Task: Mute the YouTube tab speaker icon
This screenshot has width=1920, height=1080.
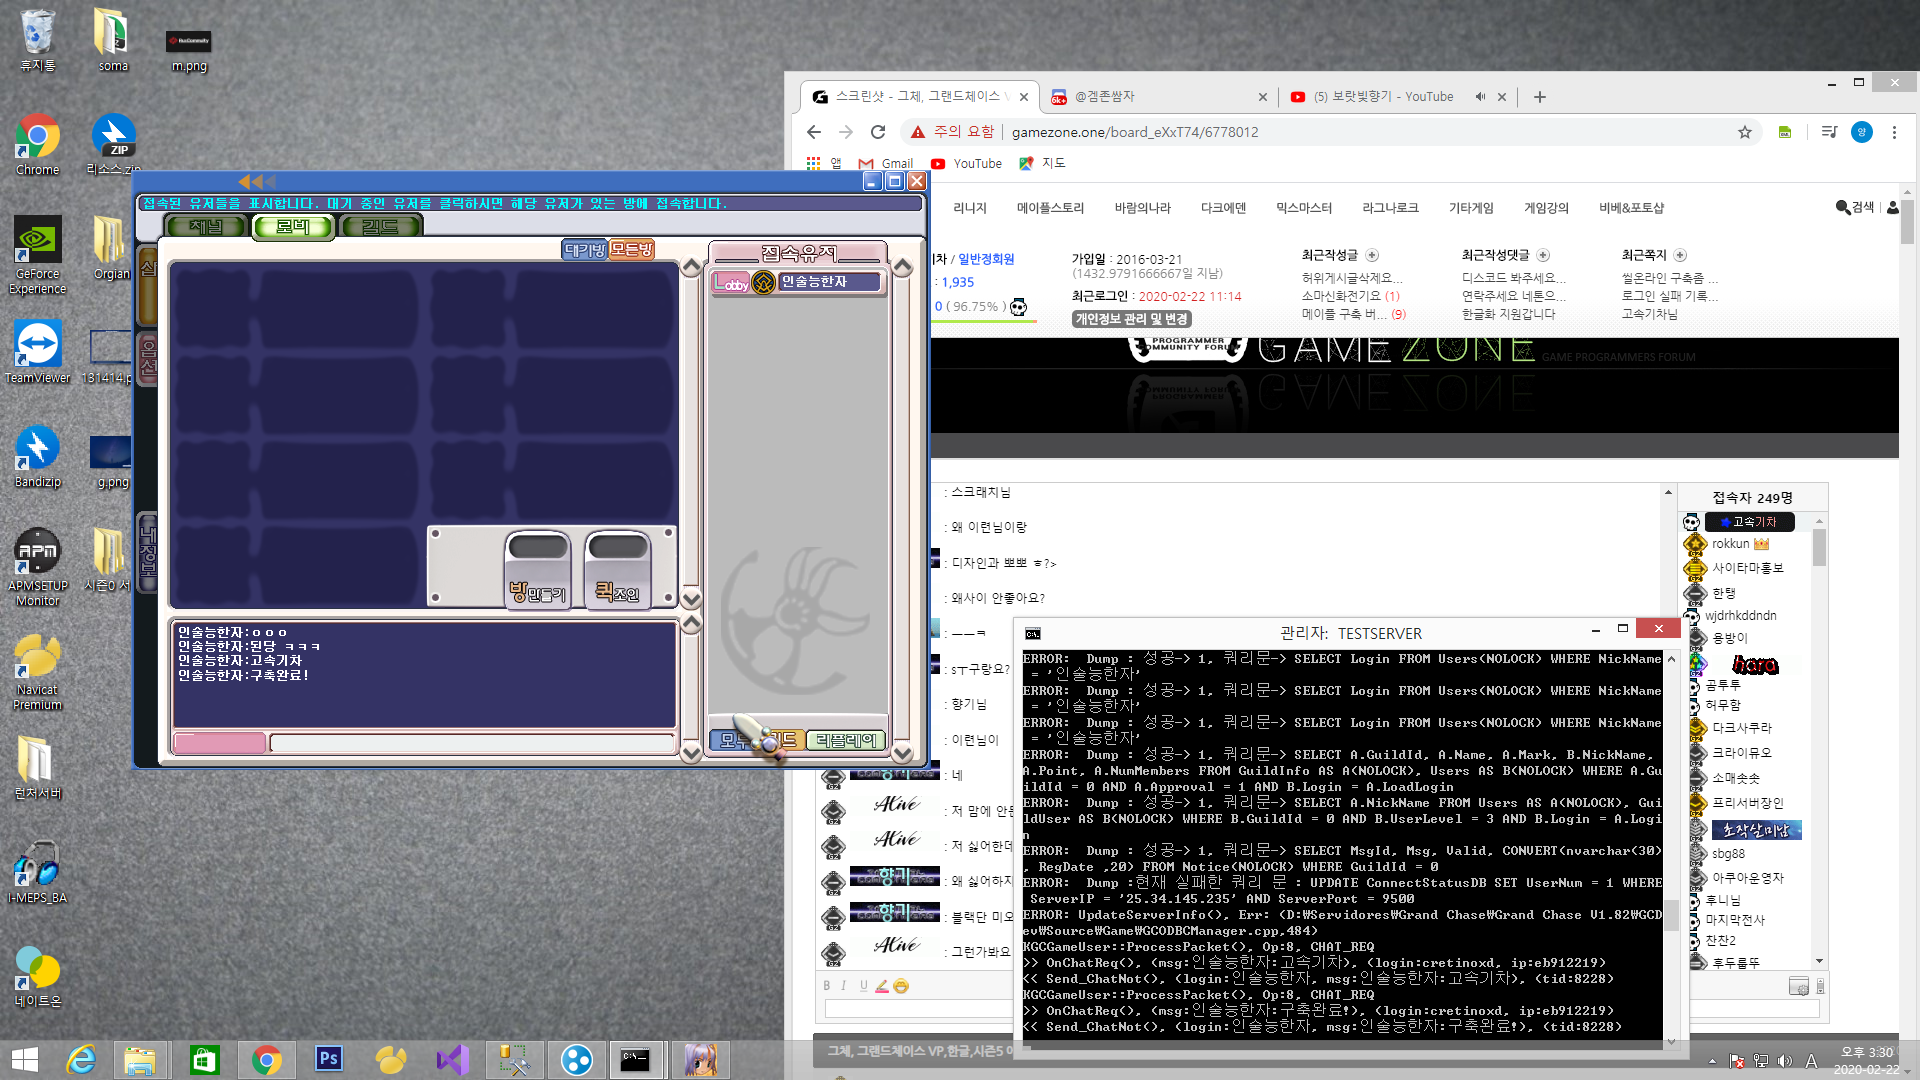Action: 1480,97
